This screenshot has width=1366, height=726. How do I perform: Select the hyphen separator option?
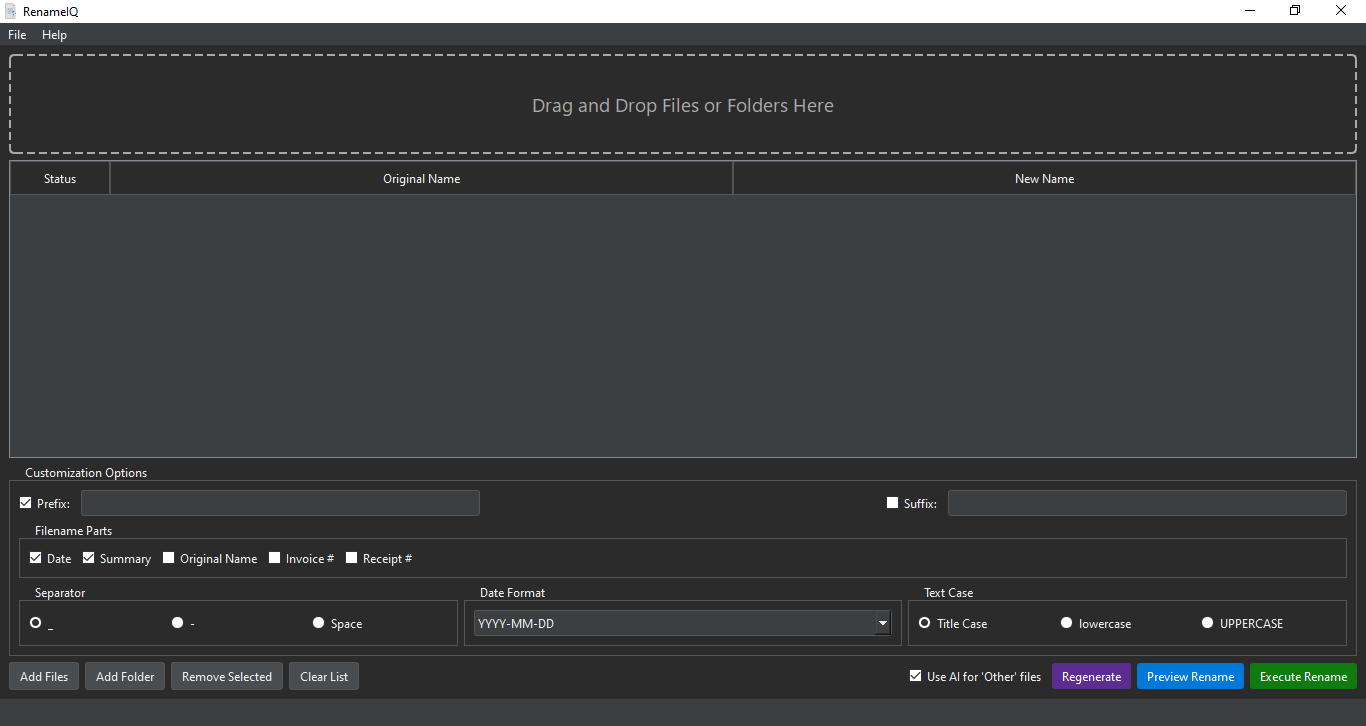coord(178,623)
